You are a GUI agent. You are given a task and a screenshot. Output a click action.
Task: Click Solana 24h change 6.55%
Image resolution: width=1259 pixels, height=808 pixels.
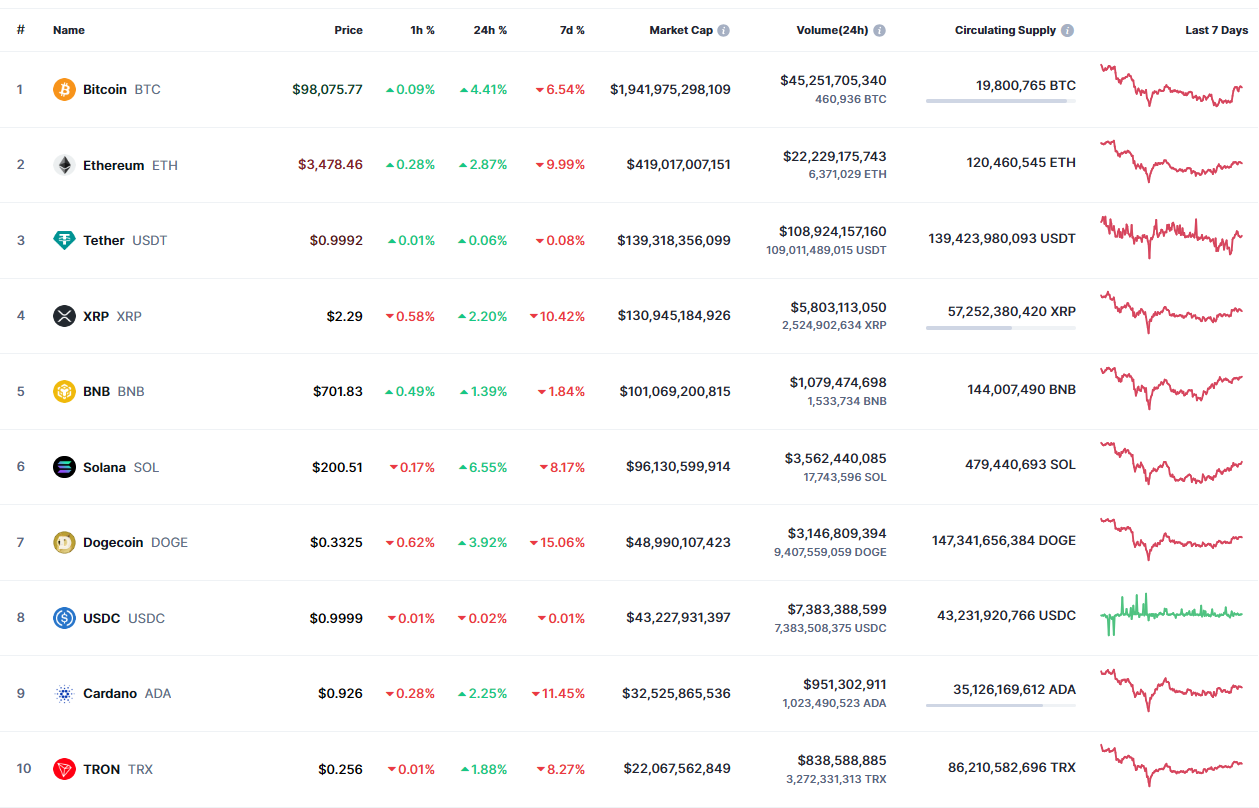483,467
